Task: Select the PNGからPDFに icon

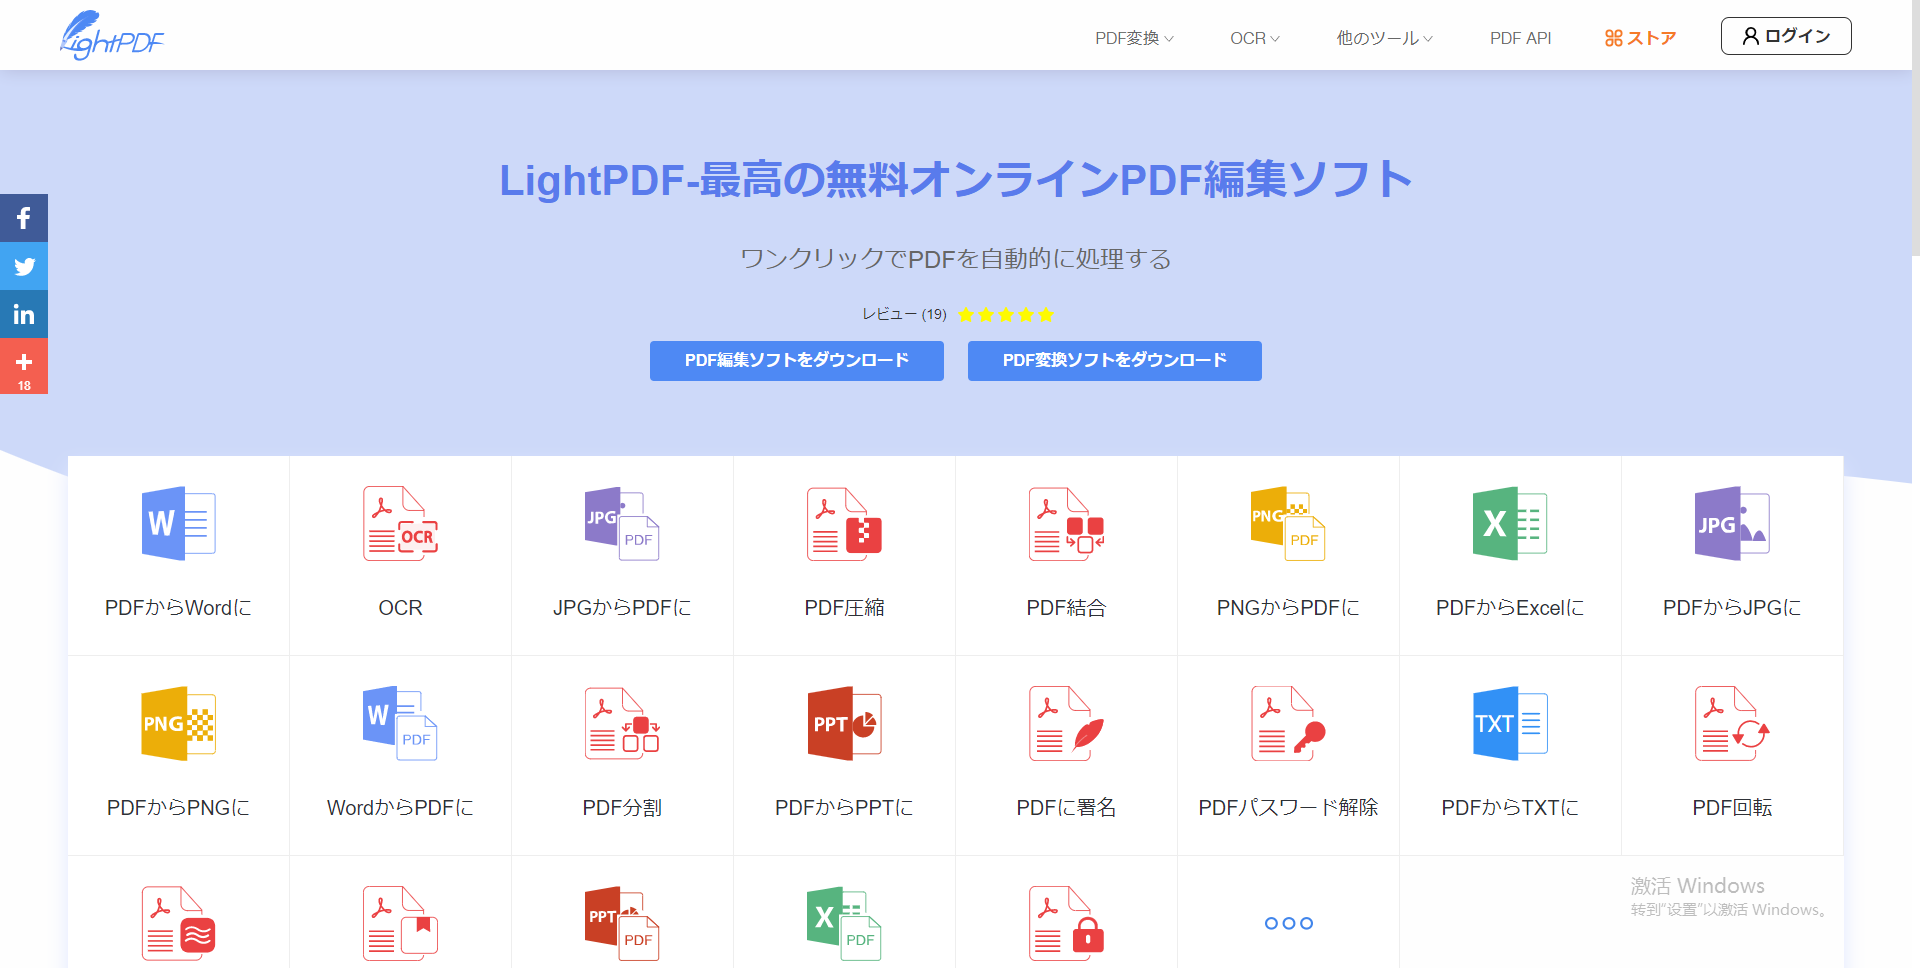Action: tap(1288, 523)
